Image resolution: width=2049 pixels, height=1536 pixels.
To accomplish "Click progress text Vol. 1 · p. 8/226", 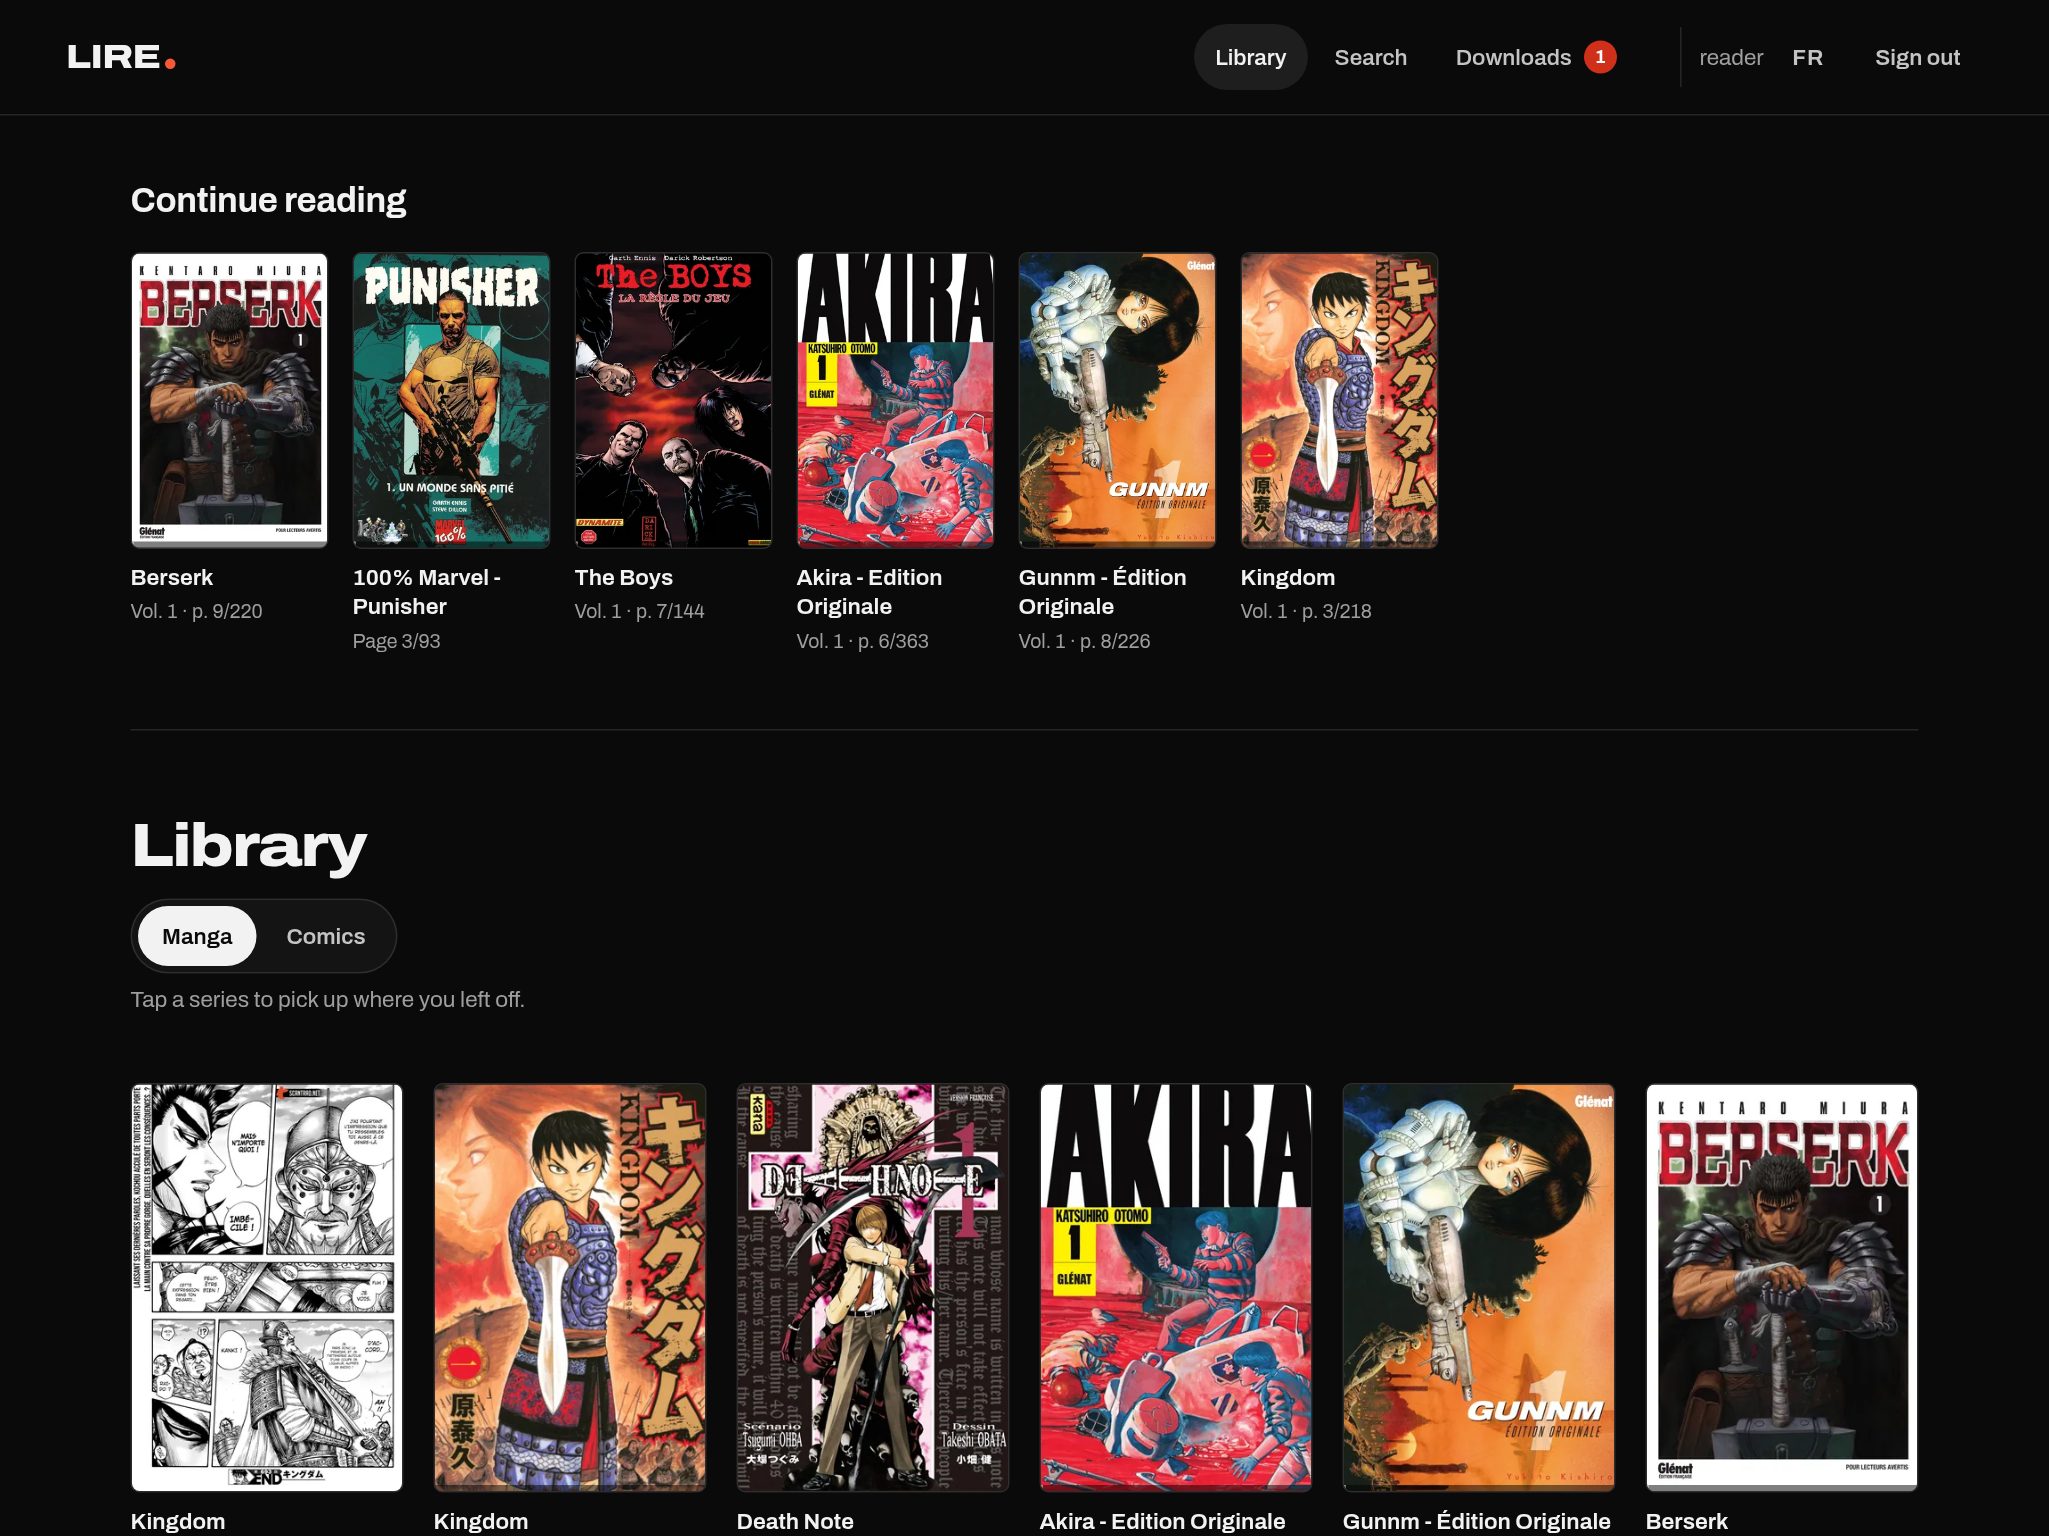I will [x=1085, y=641].
